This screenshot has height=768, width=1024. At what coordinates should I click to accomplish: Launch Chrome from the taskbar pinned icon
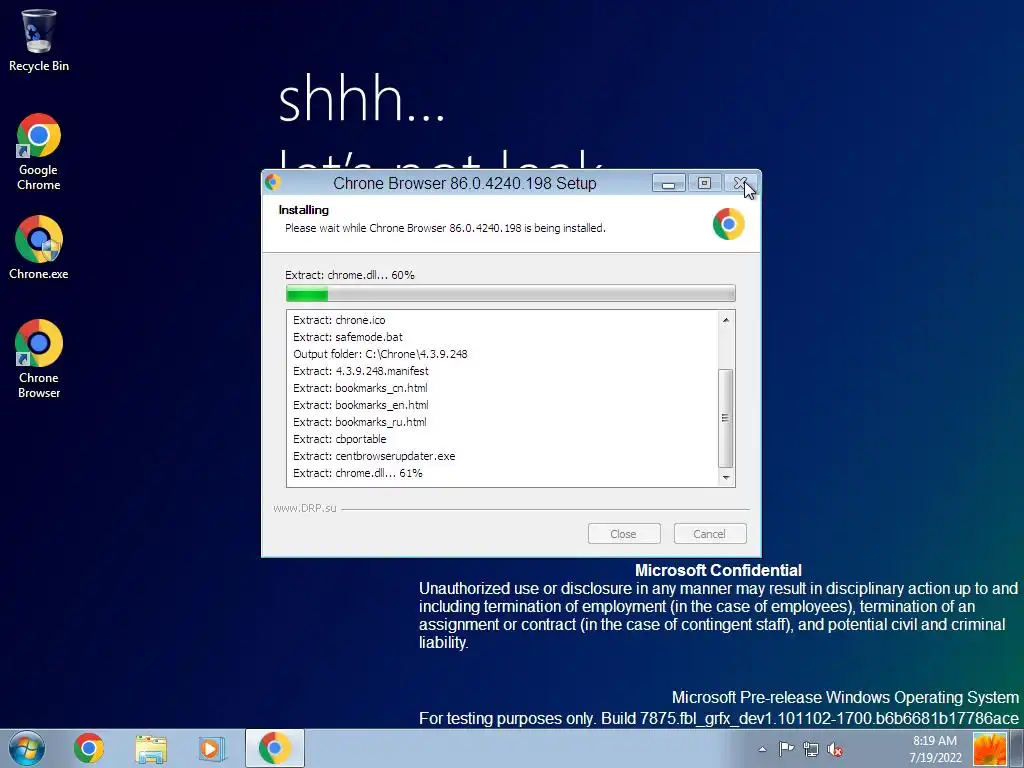click(89, 748)
